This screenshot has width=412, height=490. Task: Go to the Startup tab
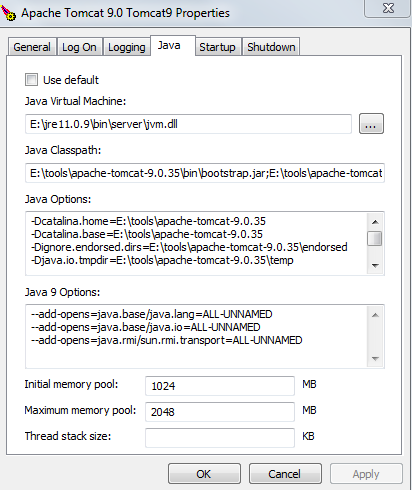[x=217, y=47]
